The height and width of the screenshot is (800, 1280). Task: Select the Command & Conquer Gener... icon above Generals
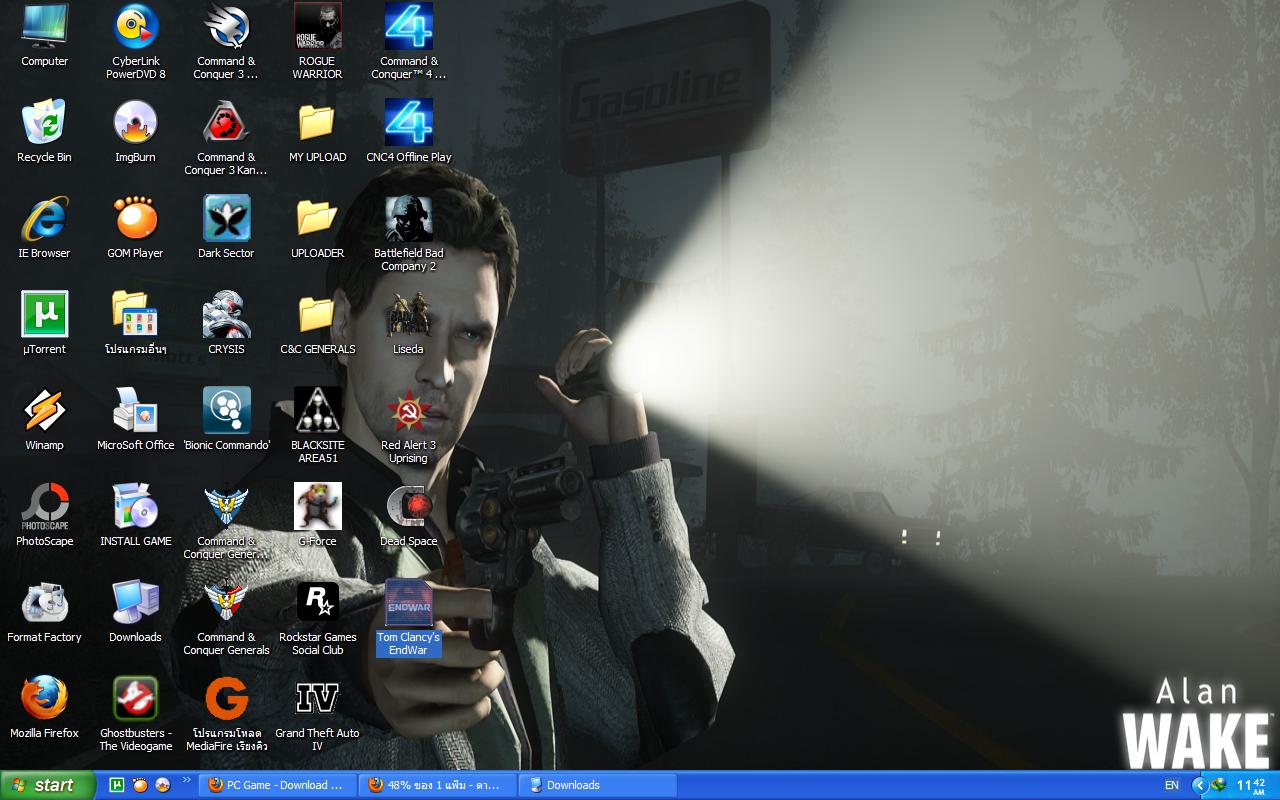click(226, 521)
